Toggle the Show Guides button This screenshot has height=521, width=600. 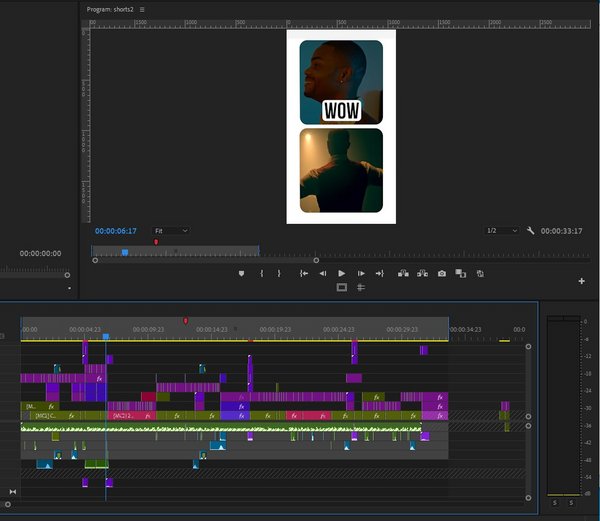pos(361,287)
